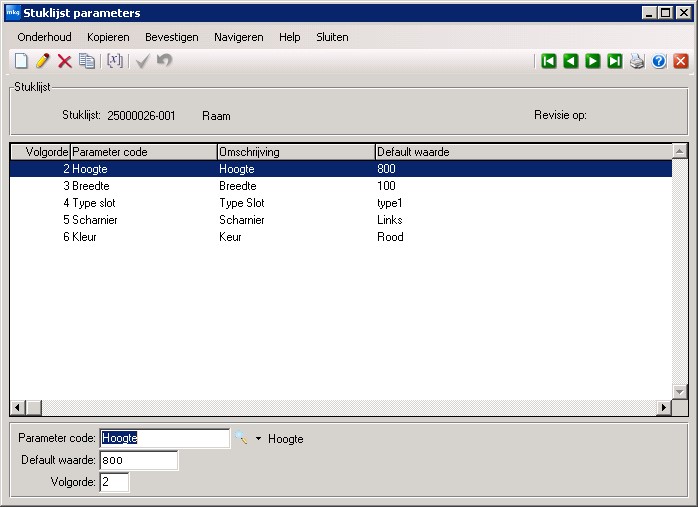Image resolution: width=698 pixels, height=507 pixels.
Task: Go to previous record green arrow
Action: pyautogui.click(x=571, y=61)
